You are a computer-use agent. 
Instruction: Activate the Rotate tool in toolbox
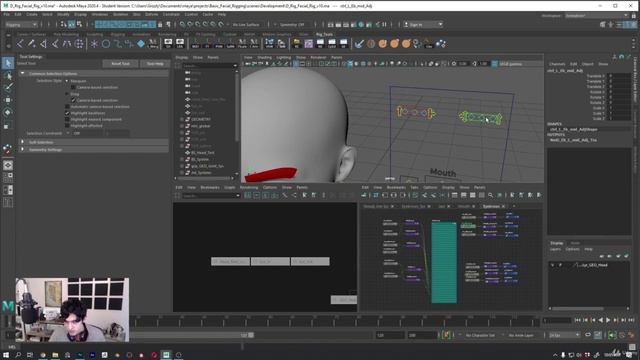click(x=8, y=112)
